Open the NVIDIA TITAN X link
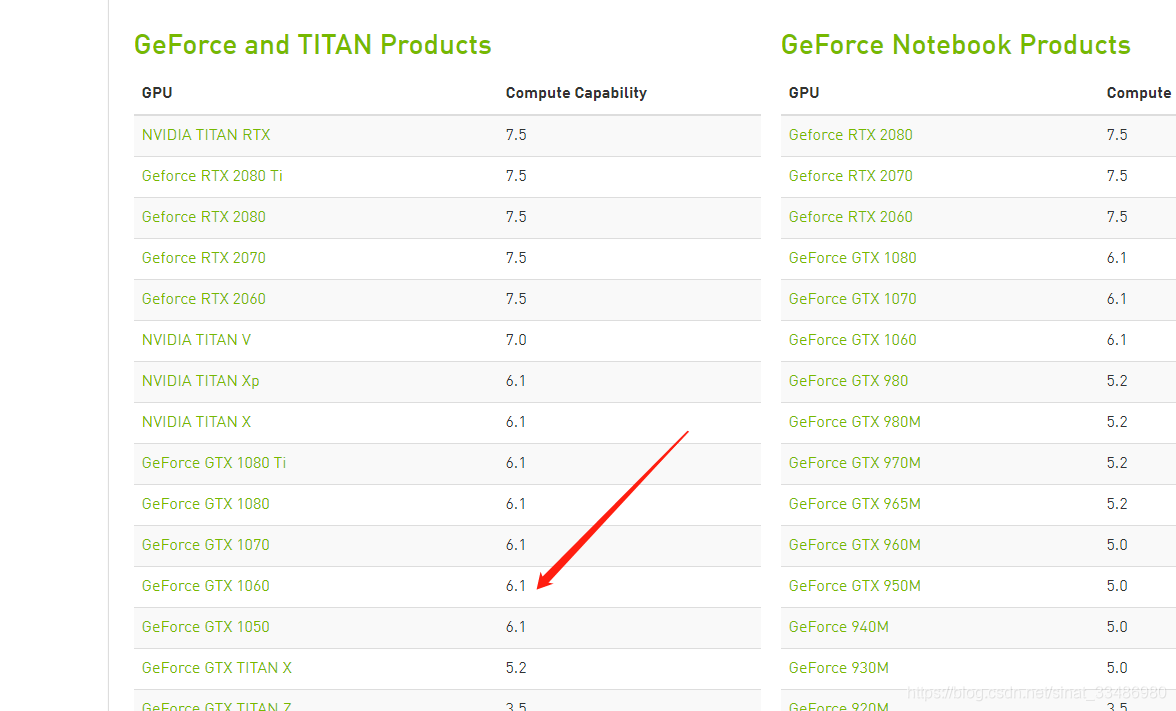1176x711 pixels. [x=196, y=422]
